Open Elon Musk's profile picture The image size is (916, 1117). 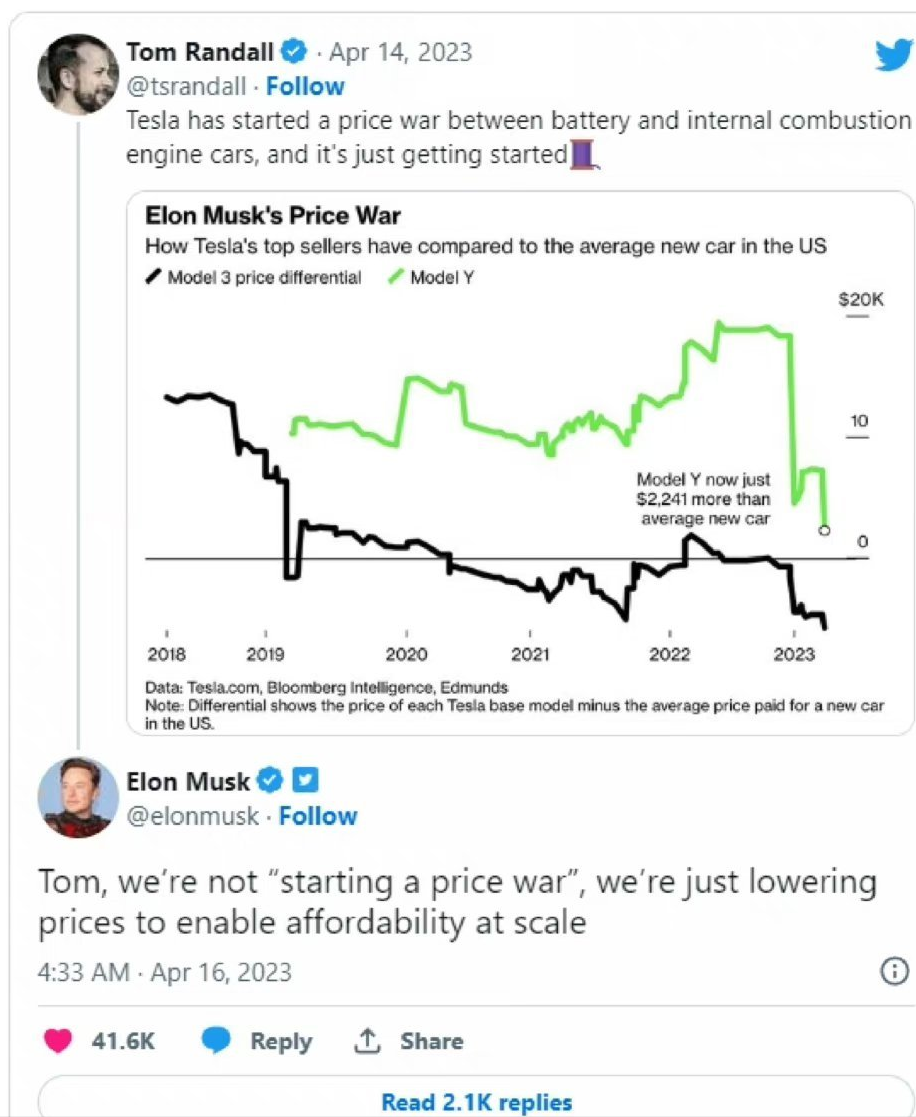click(78, 797)
